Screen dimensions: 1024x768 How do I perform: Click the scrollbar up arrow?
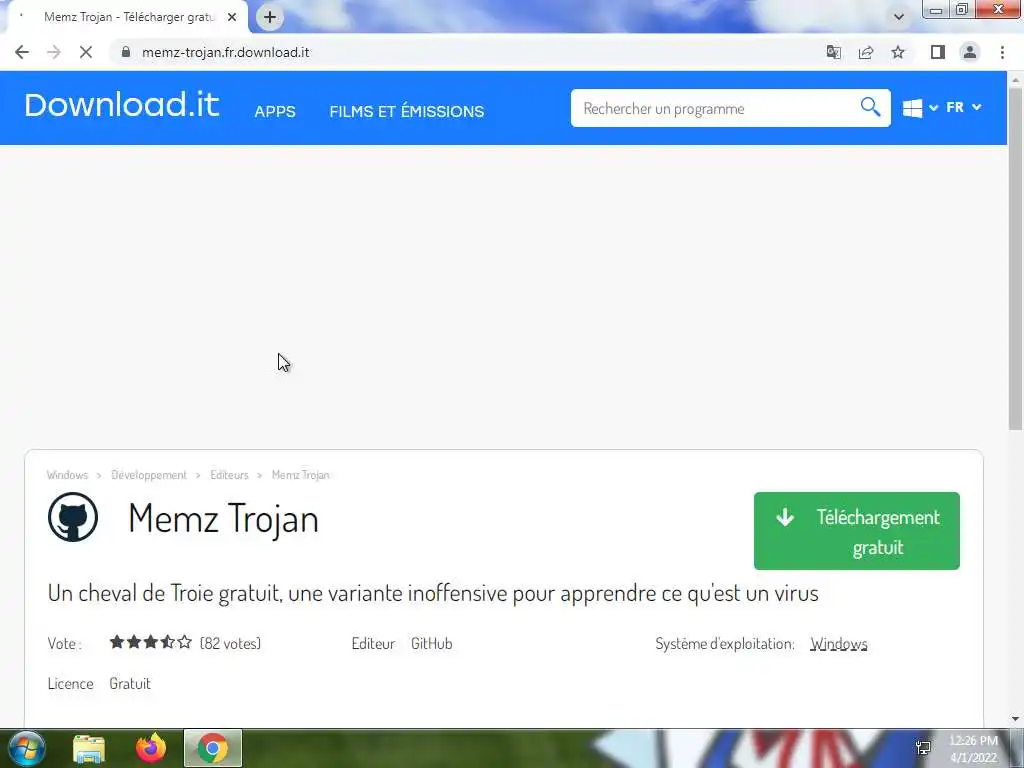pyautogui.click(x=1016, y=80)
